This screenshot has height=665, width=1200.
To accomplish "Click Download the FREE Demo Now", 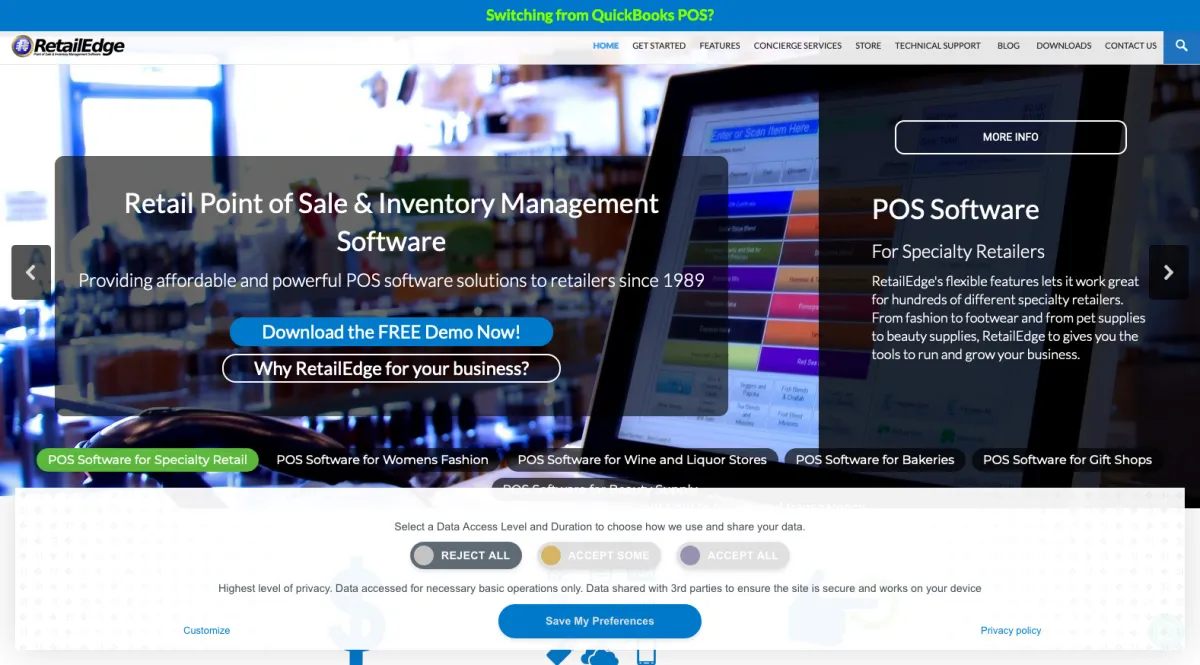I will [391, 332].
